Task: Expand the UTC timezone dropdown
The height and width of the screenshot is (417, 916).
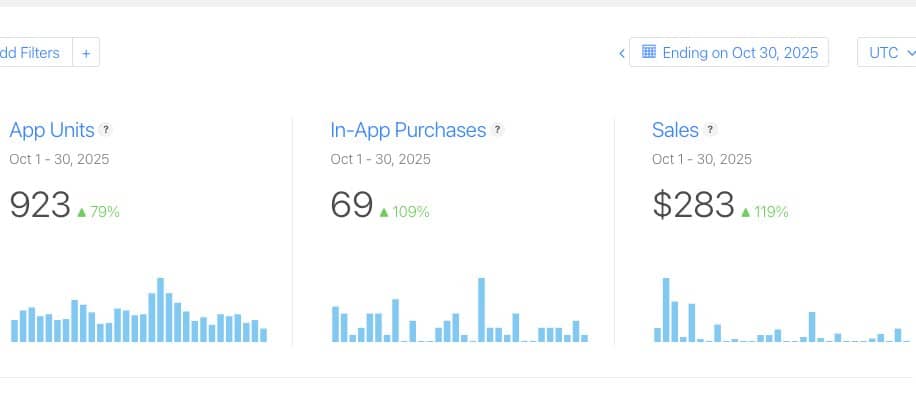Action: point(887,53)
